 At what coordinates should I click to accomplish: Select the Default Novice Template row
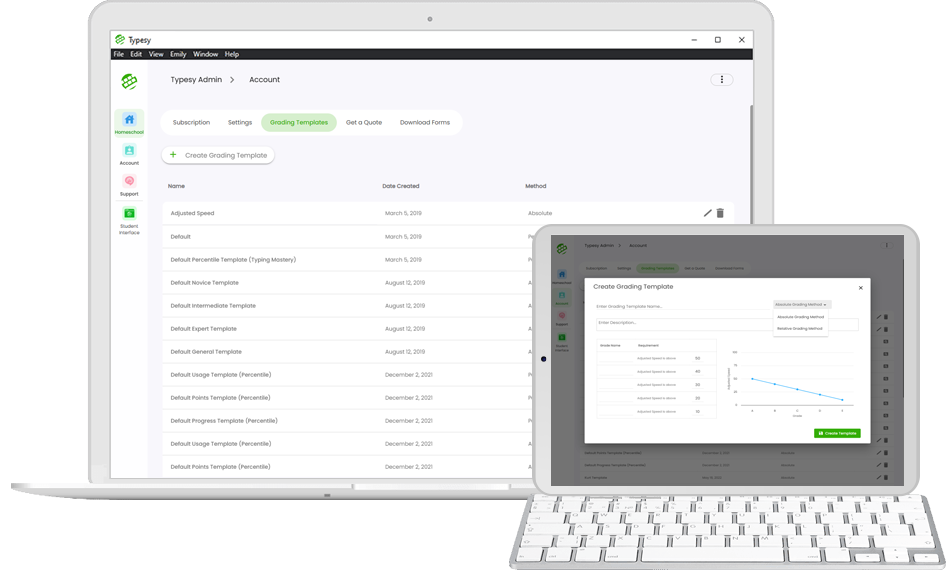pos(347,282)
